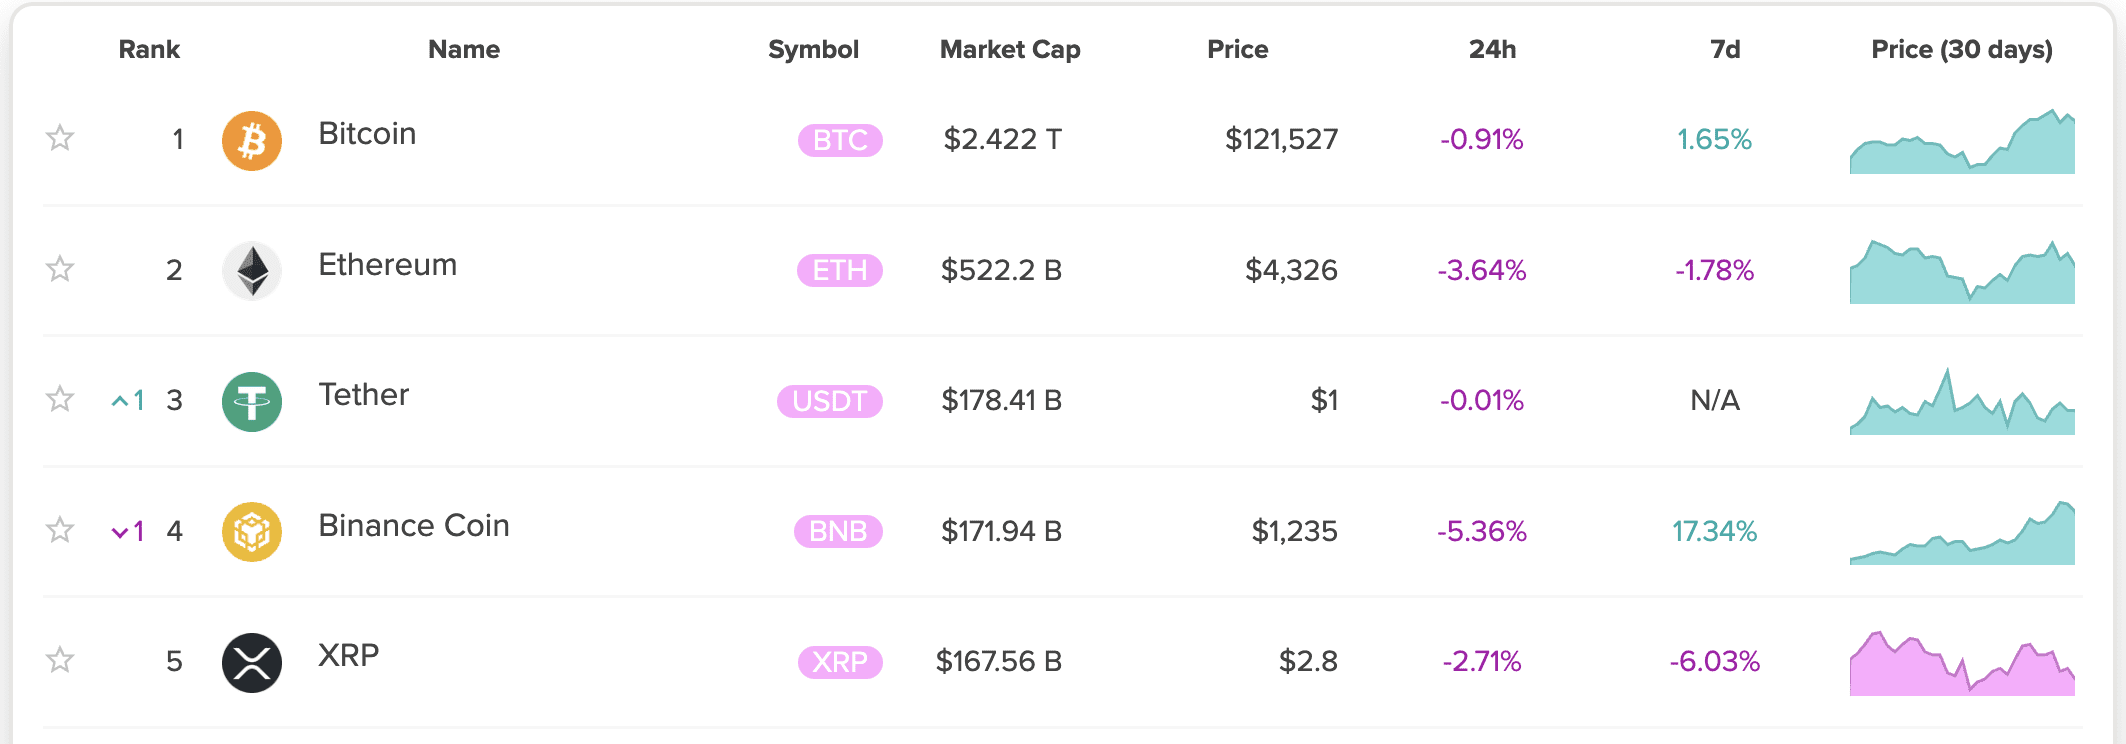Click the Binance Coin logo icon
This screenshot has width=2126, height=744.
coord(251,532)
